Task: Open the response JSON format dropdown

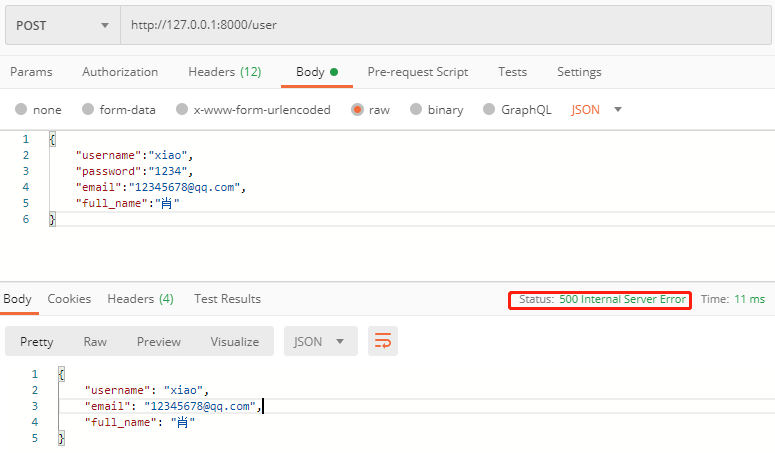Action: [320, 342]
